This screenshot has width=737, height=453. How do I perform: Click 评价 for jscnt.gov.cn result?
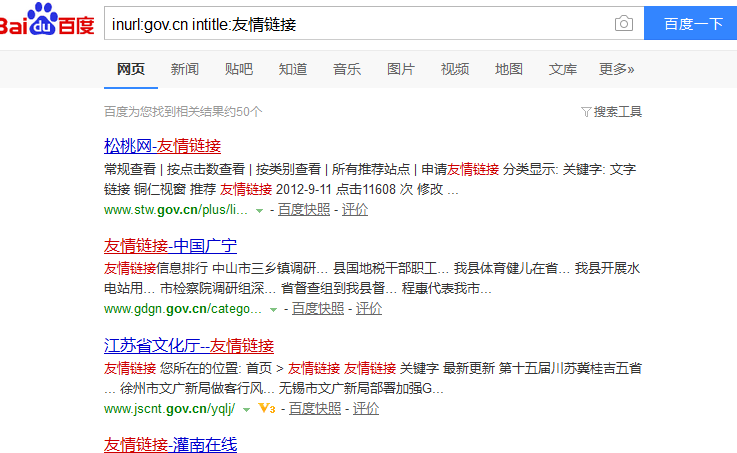(x=366, y=409)
